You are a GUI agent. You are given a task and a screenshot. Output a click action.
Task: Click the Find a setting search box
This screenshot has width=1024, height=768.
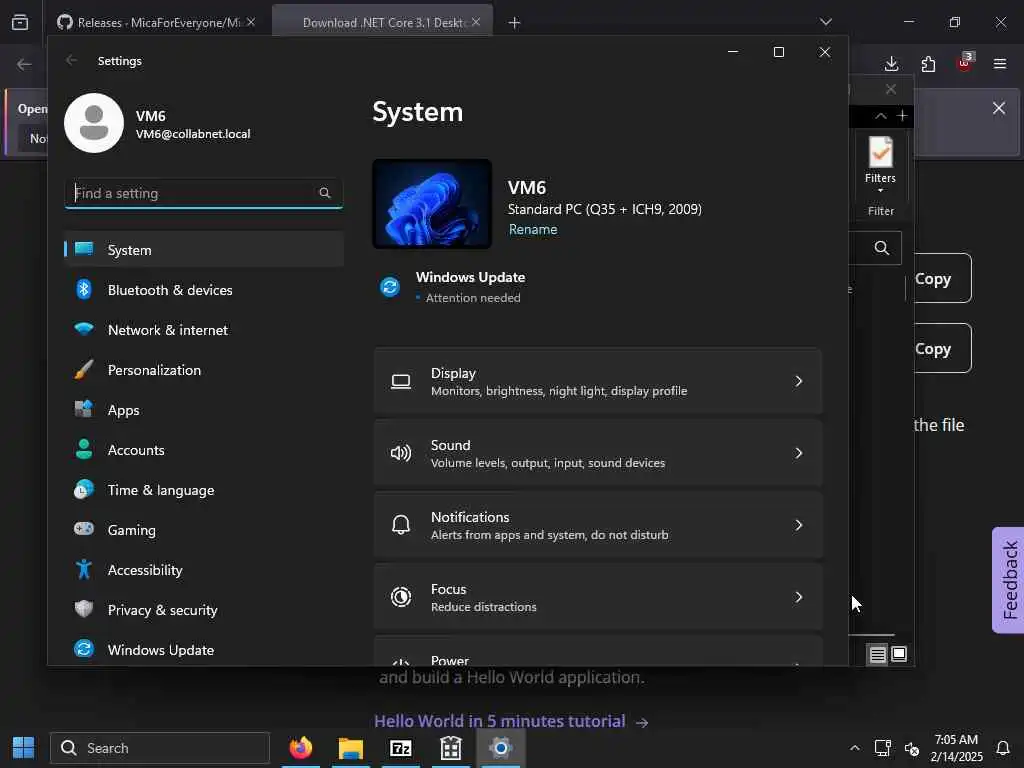coord(204,193)
